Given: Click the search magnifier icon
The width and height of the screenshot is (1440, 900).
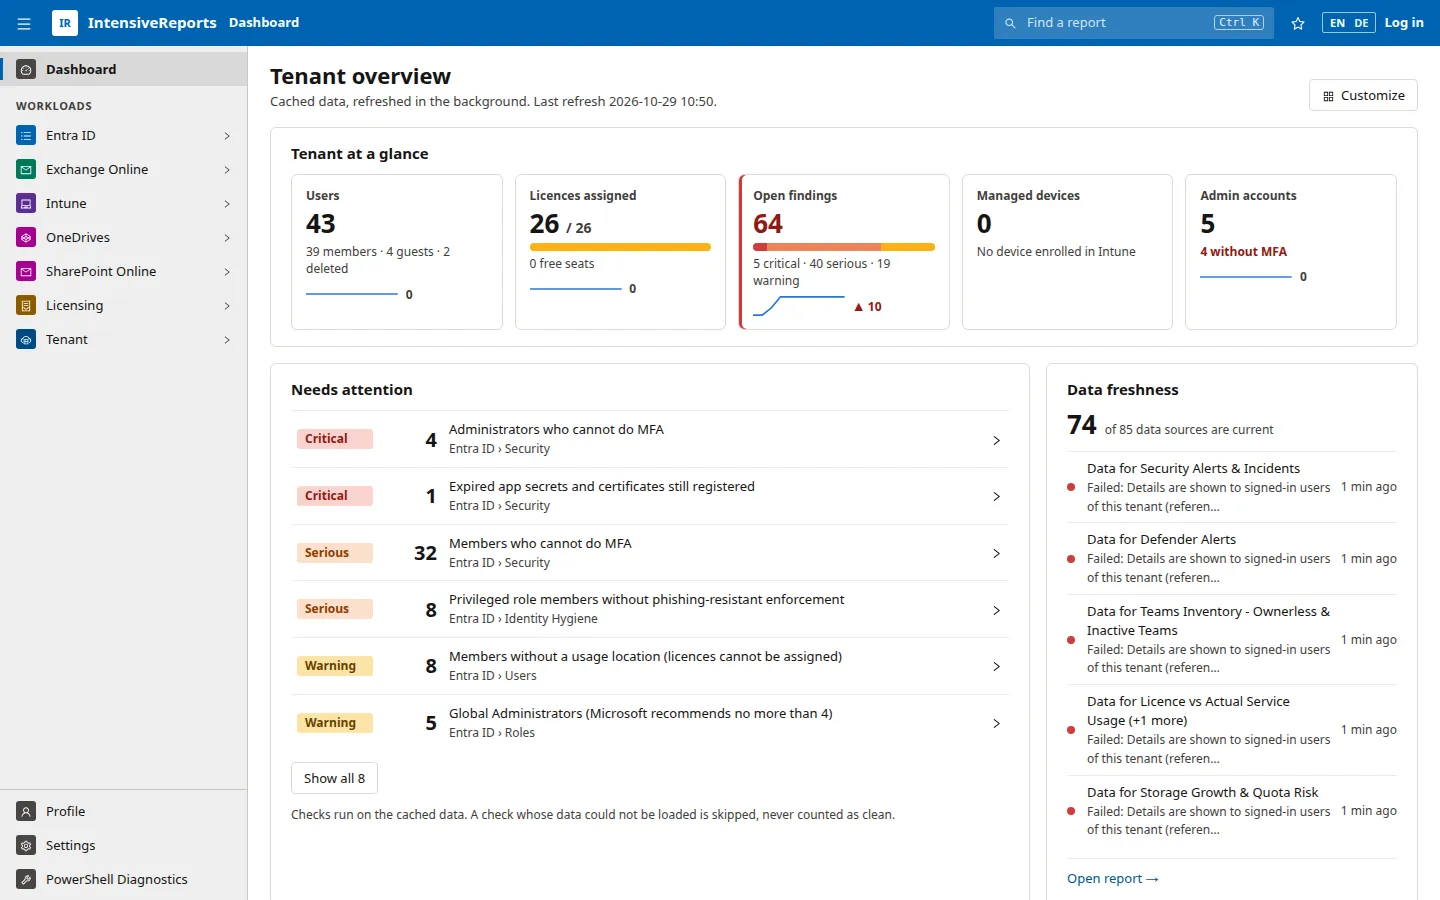Looking at the screenshot, I should tap(1010, 23).
